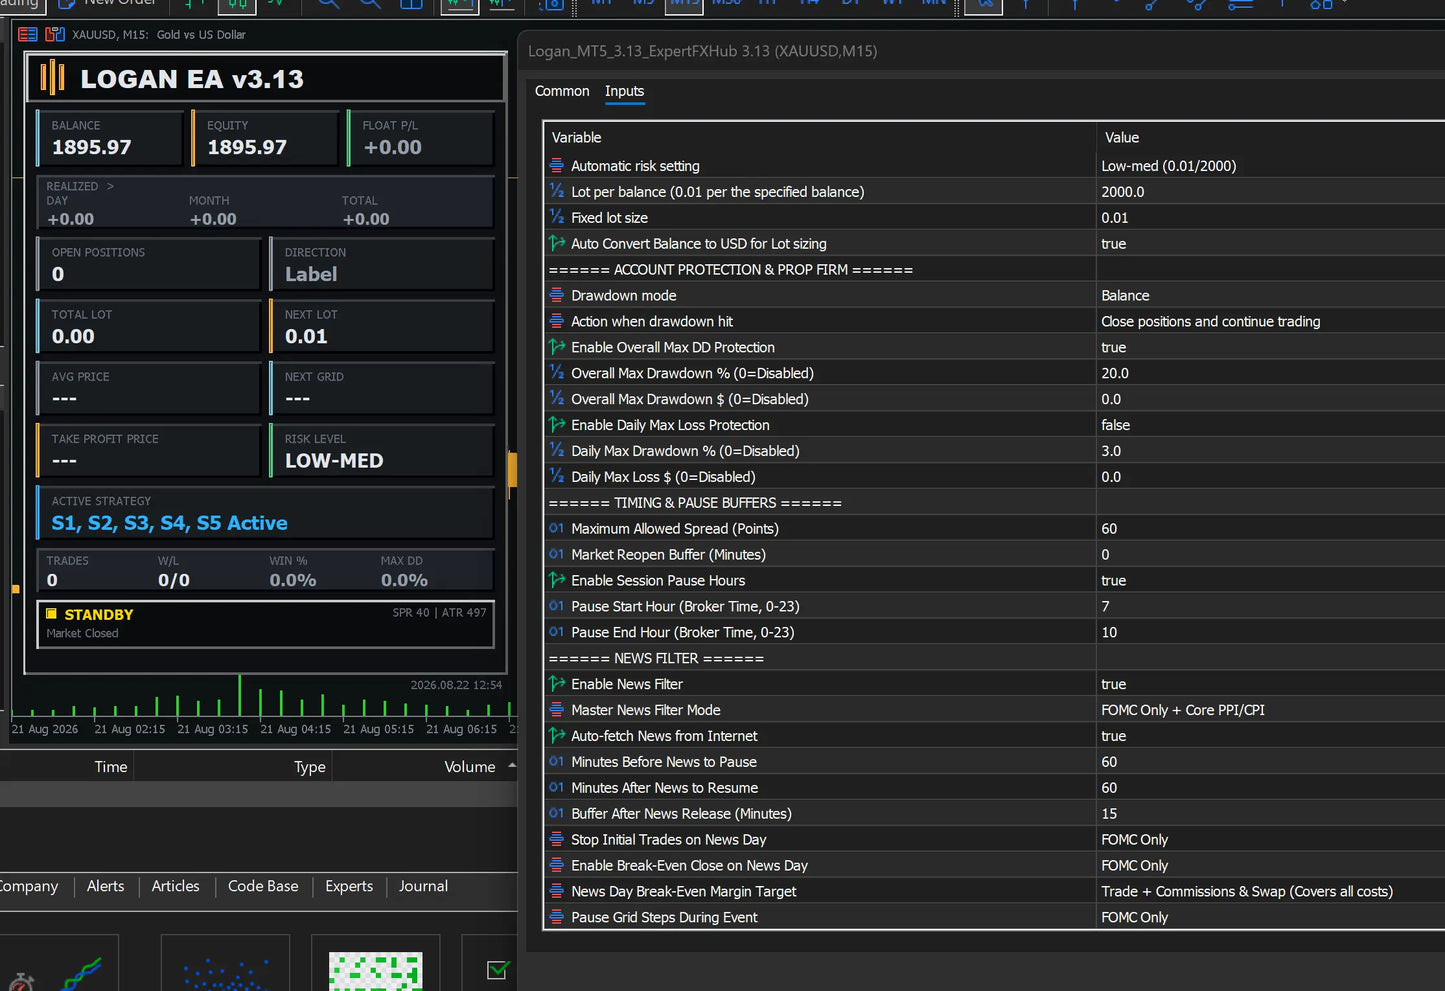Click the Volume column header
The image size is (1445, 991).
click(x=469, y=767)
